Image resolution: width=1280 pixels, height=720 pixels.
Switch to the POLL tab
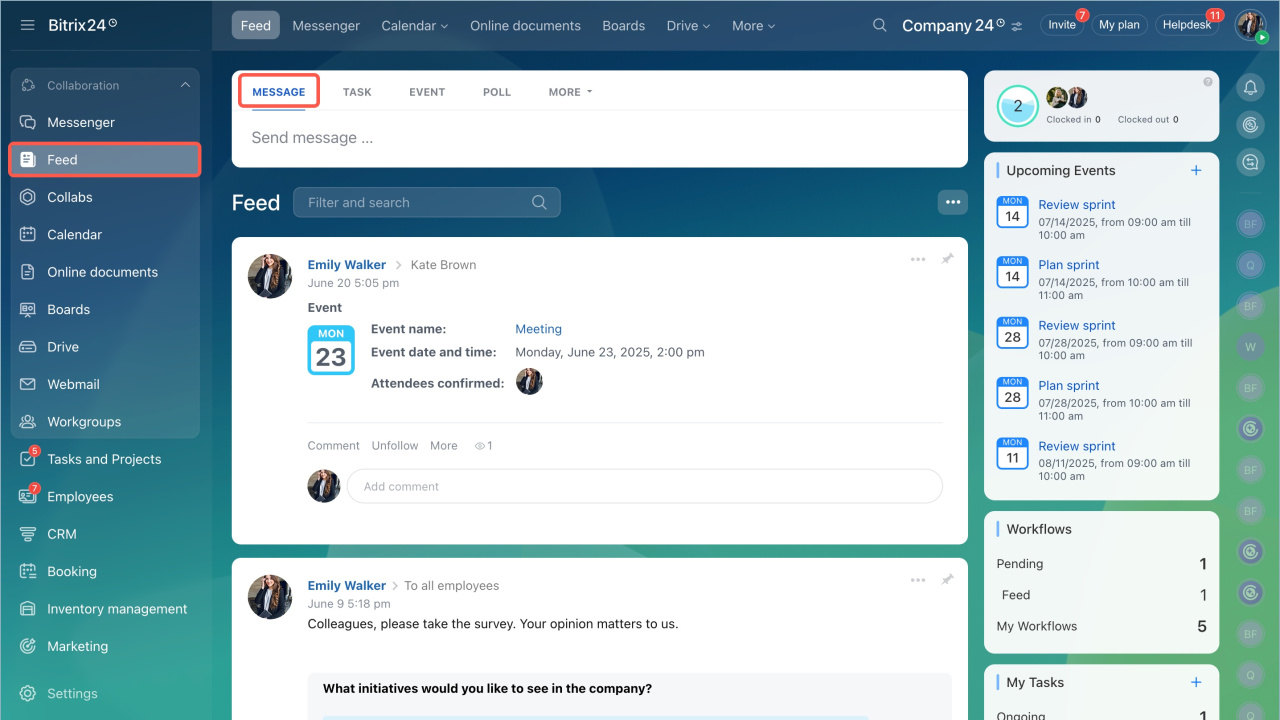pos(496,92)
